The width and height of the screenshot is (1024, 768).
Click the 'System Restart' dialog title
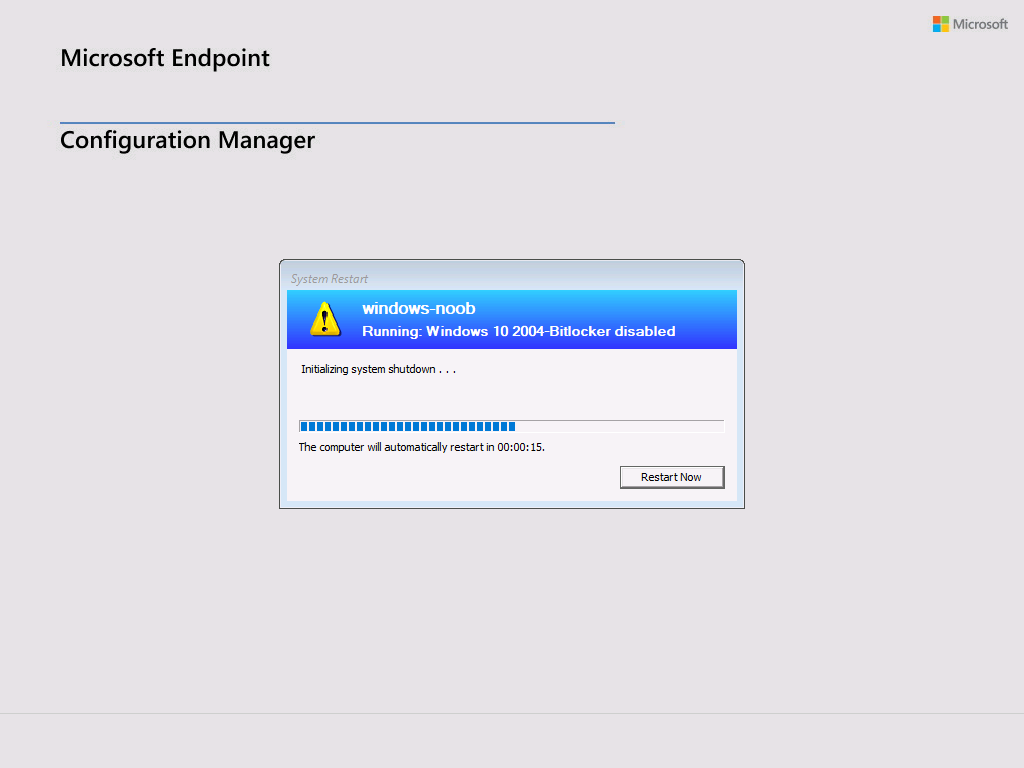pyautogui.click(x=329, y=279)
